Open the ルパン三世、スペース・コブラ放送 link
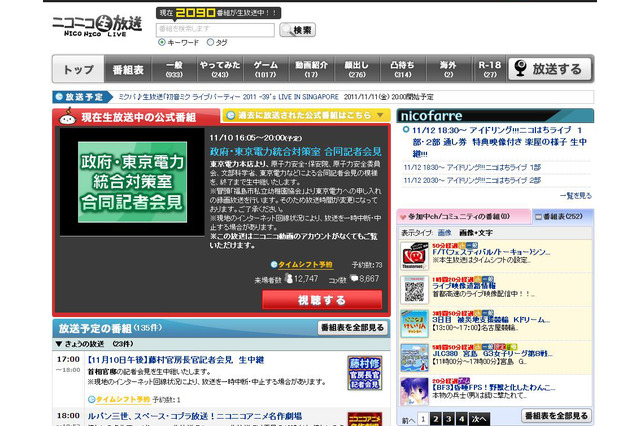 (x=195, y=416)
